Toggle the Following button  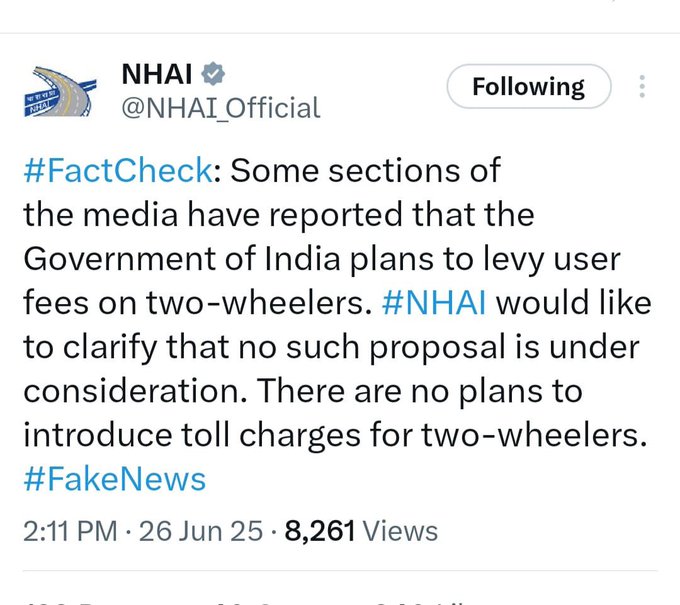click(528, 87)
